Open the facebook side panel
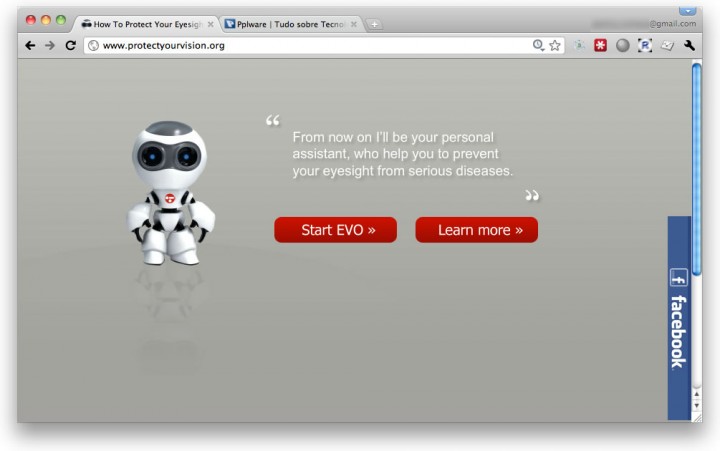This screenshot has width=720, height=451. click(x=679, y=318)
